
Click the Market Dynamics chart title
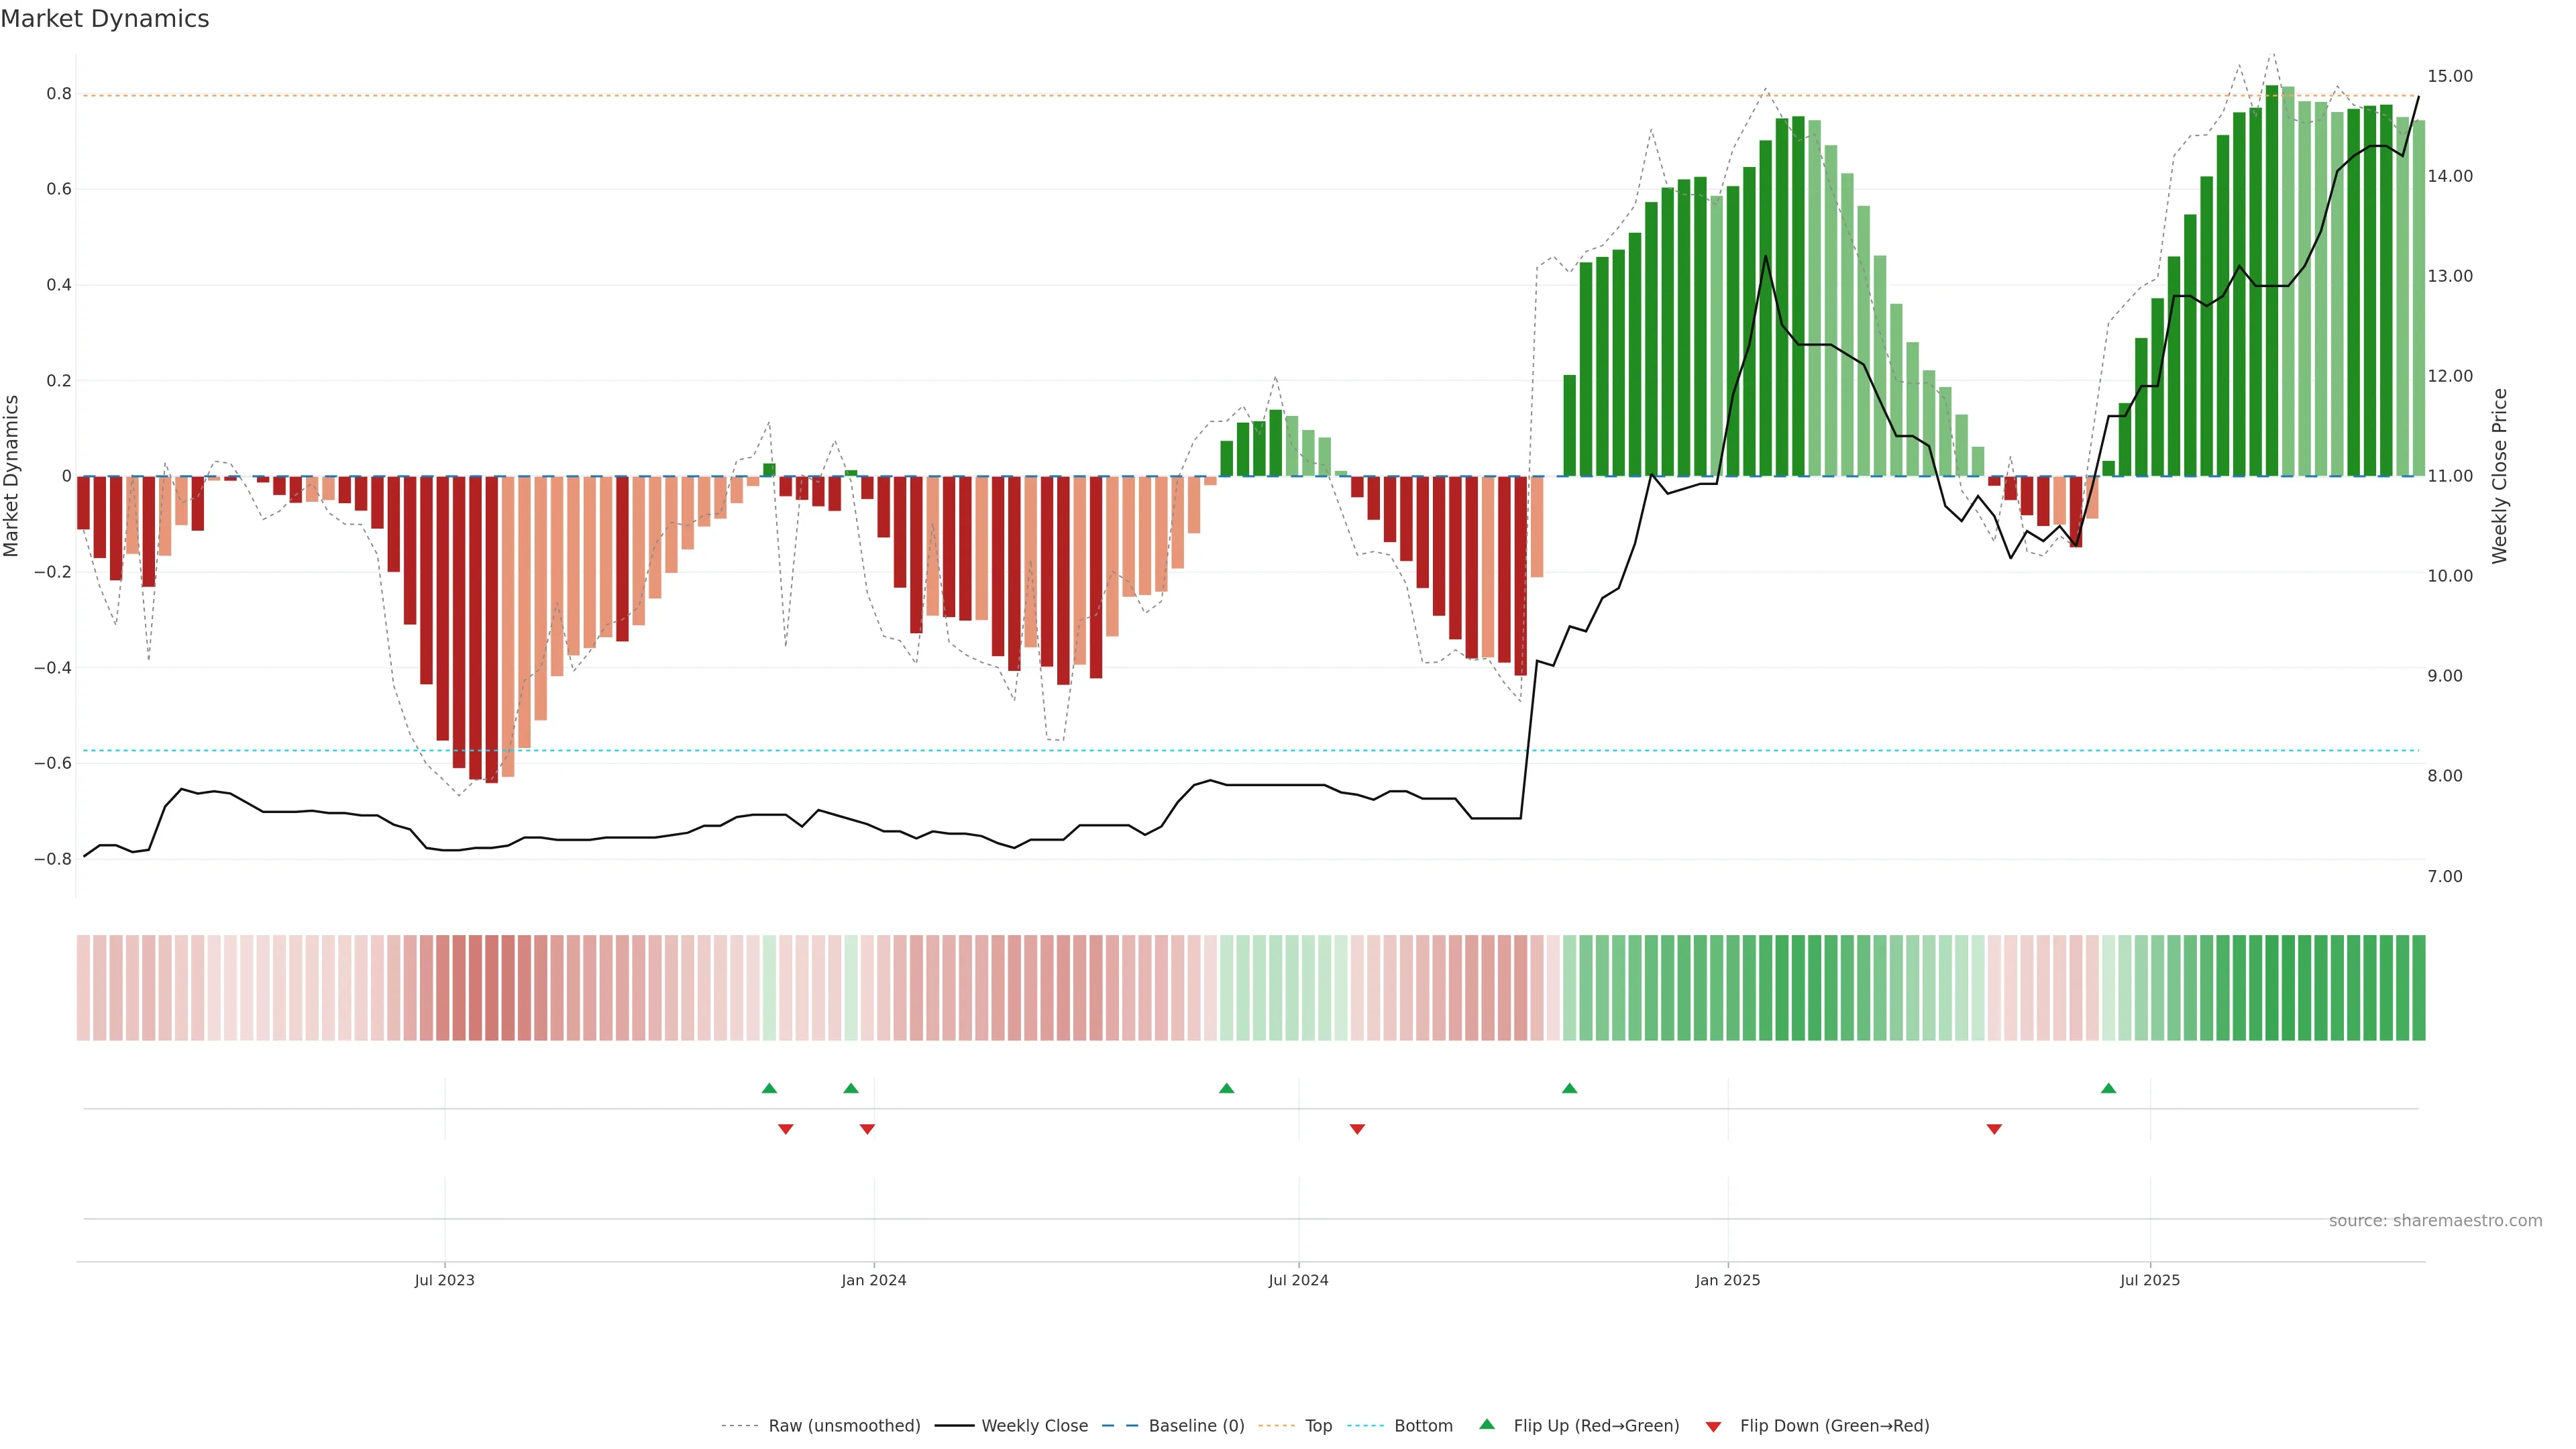click(x=105, y=19)
